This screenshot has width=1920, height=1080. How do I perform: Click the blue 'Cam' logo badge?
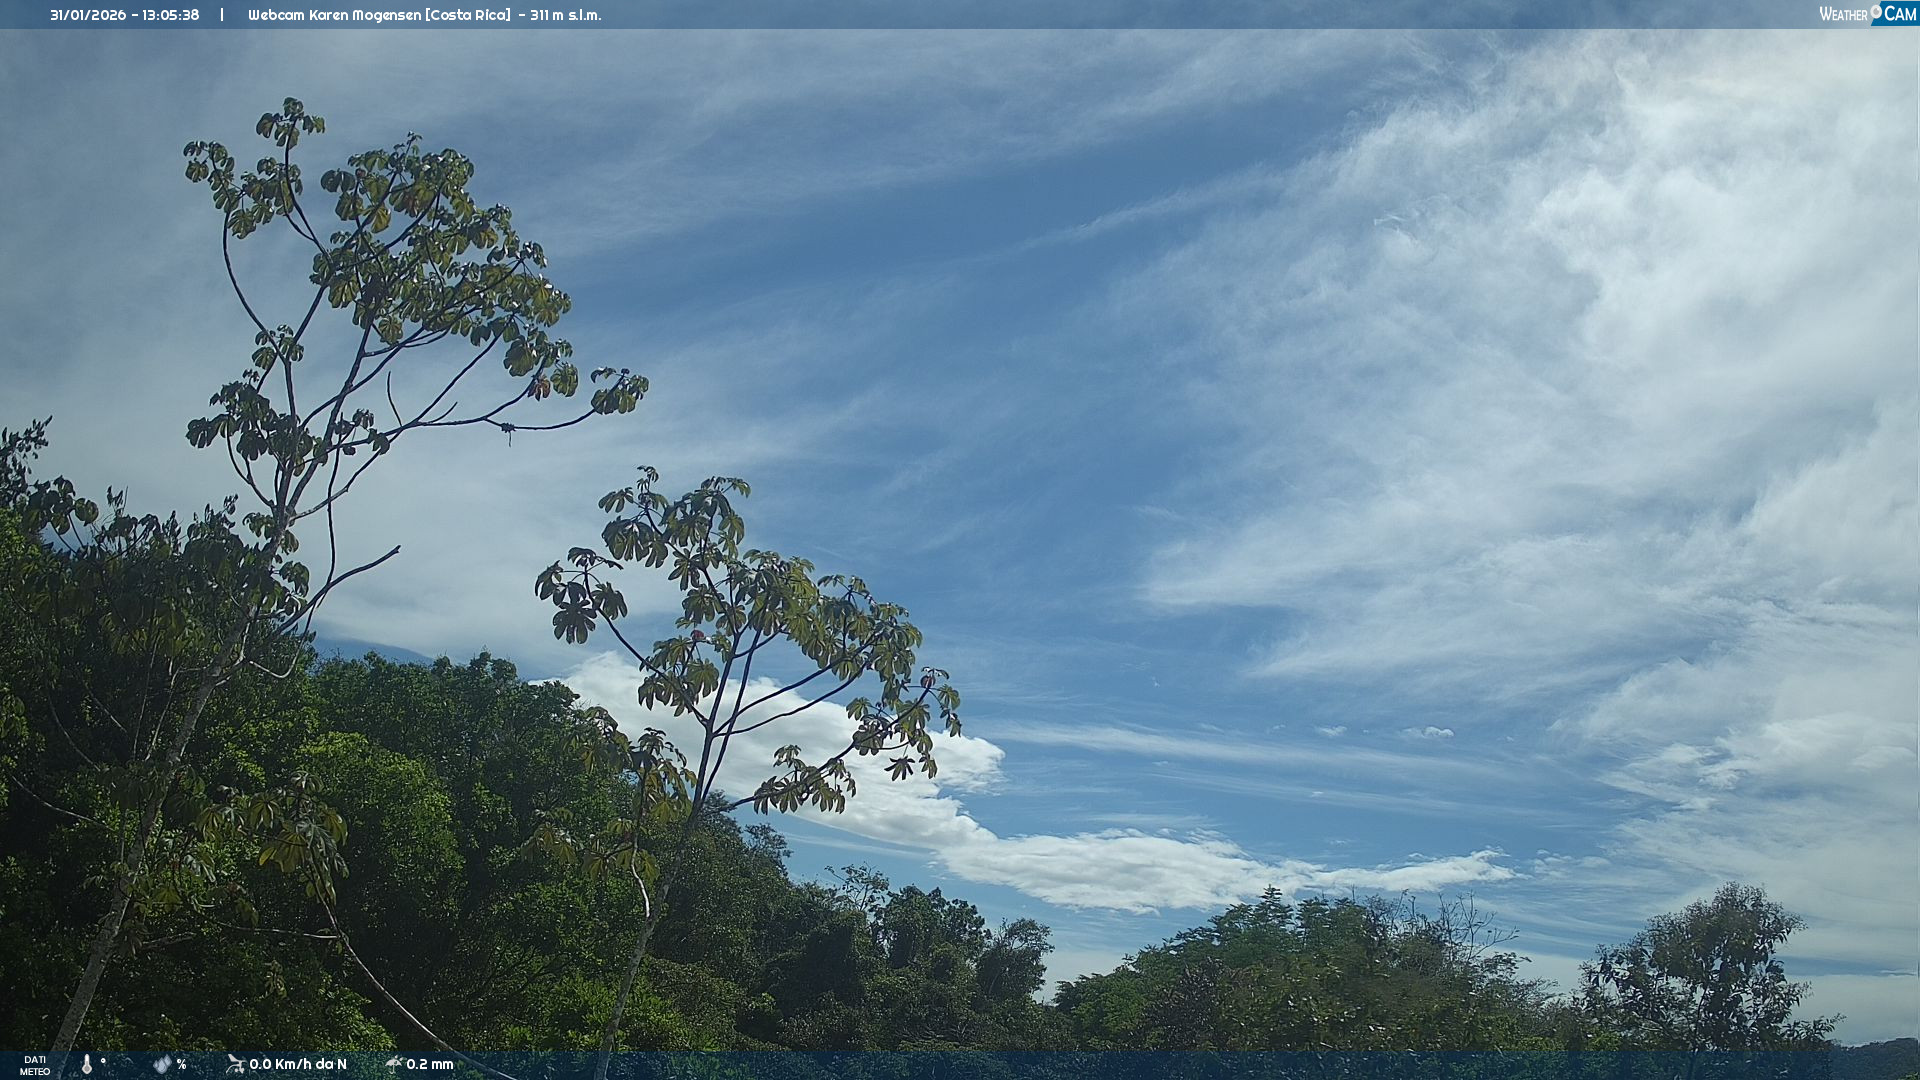point(1899,14)
